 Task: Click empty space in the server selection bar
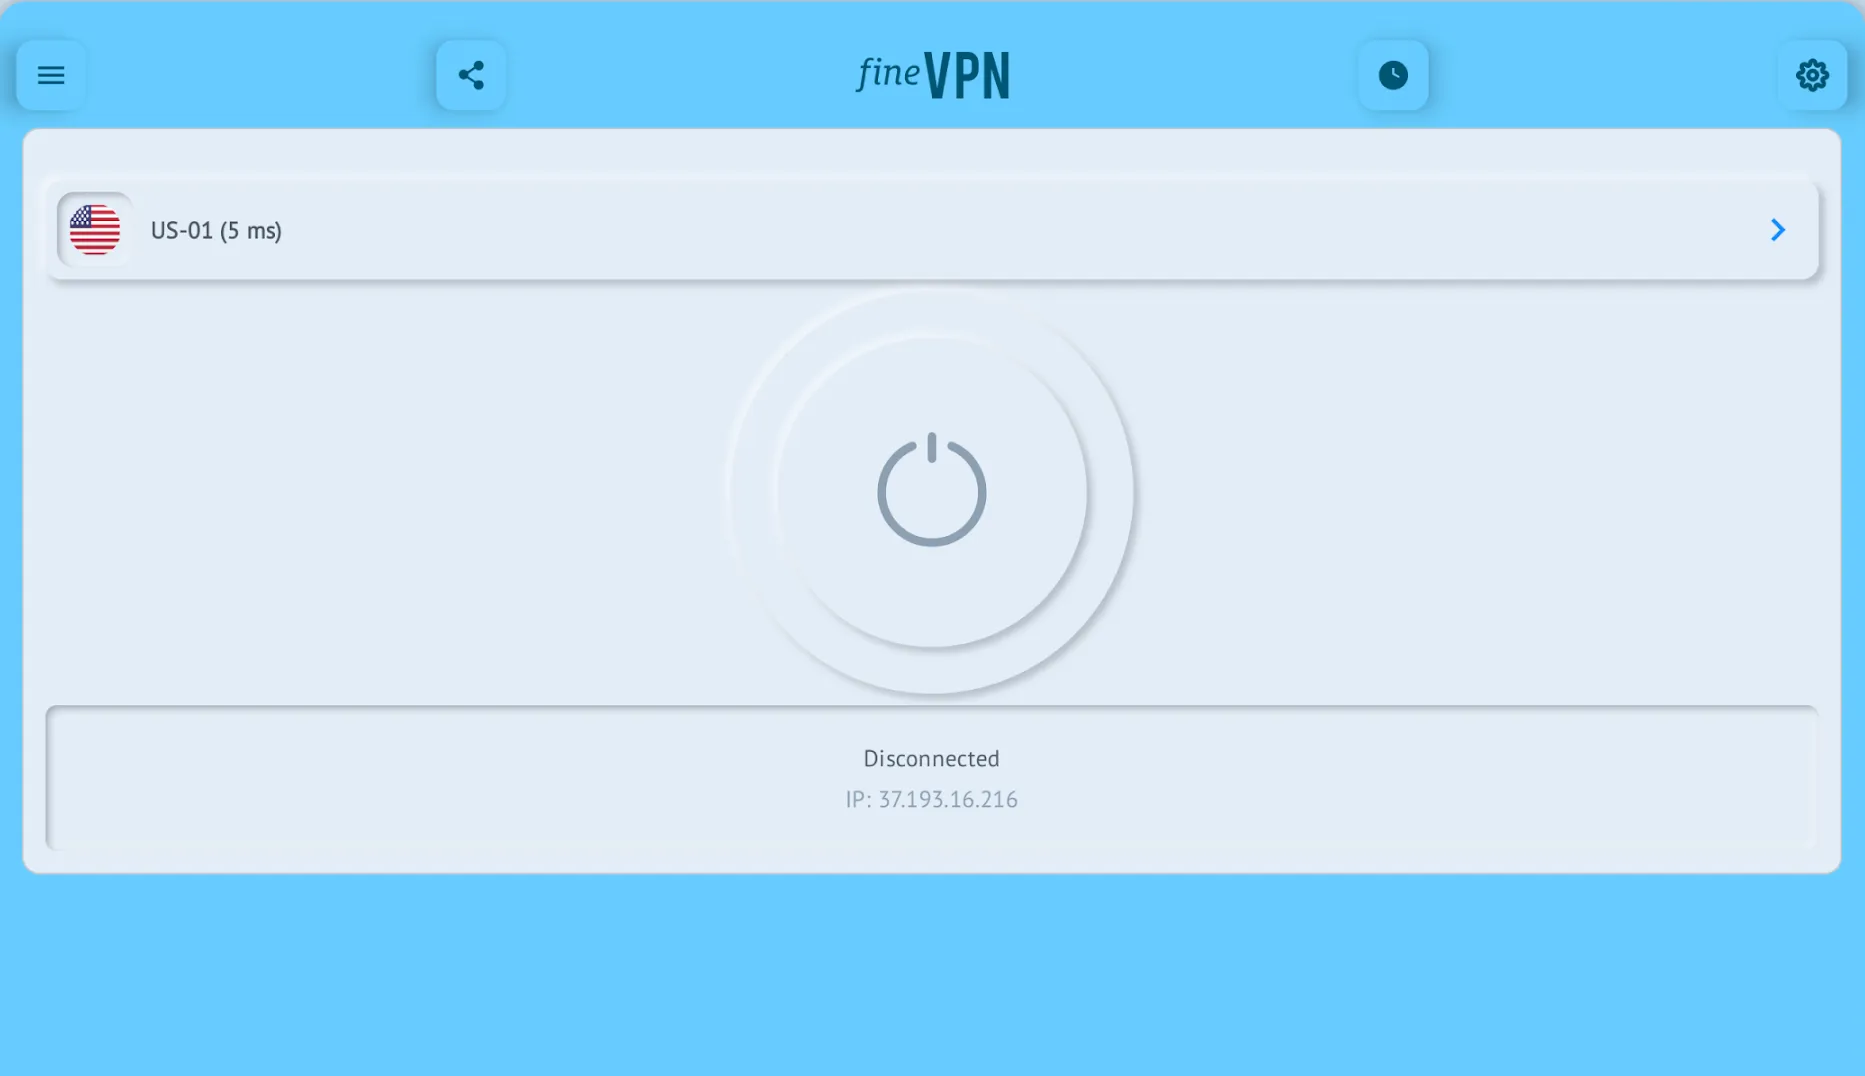[1000, 230]
